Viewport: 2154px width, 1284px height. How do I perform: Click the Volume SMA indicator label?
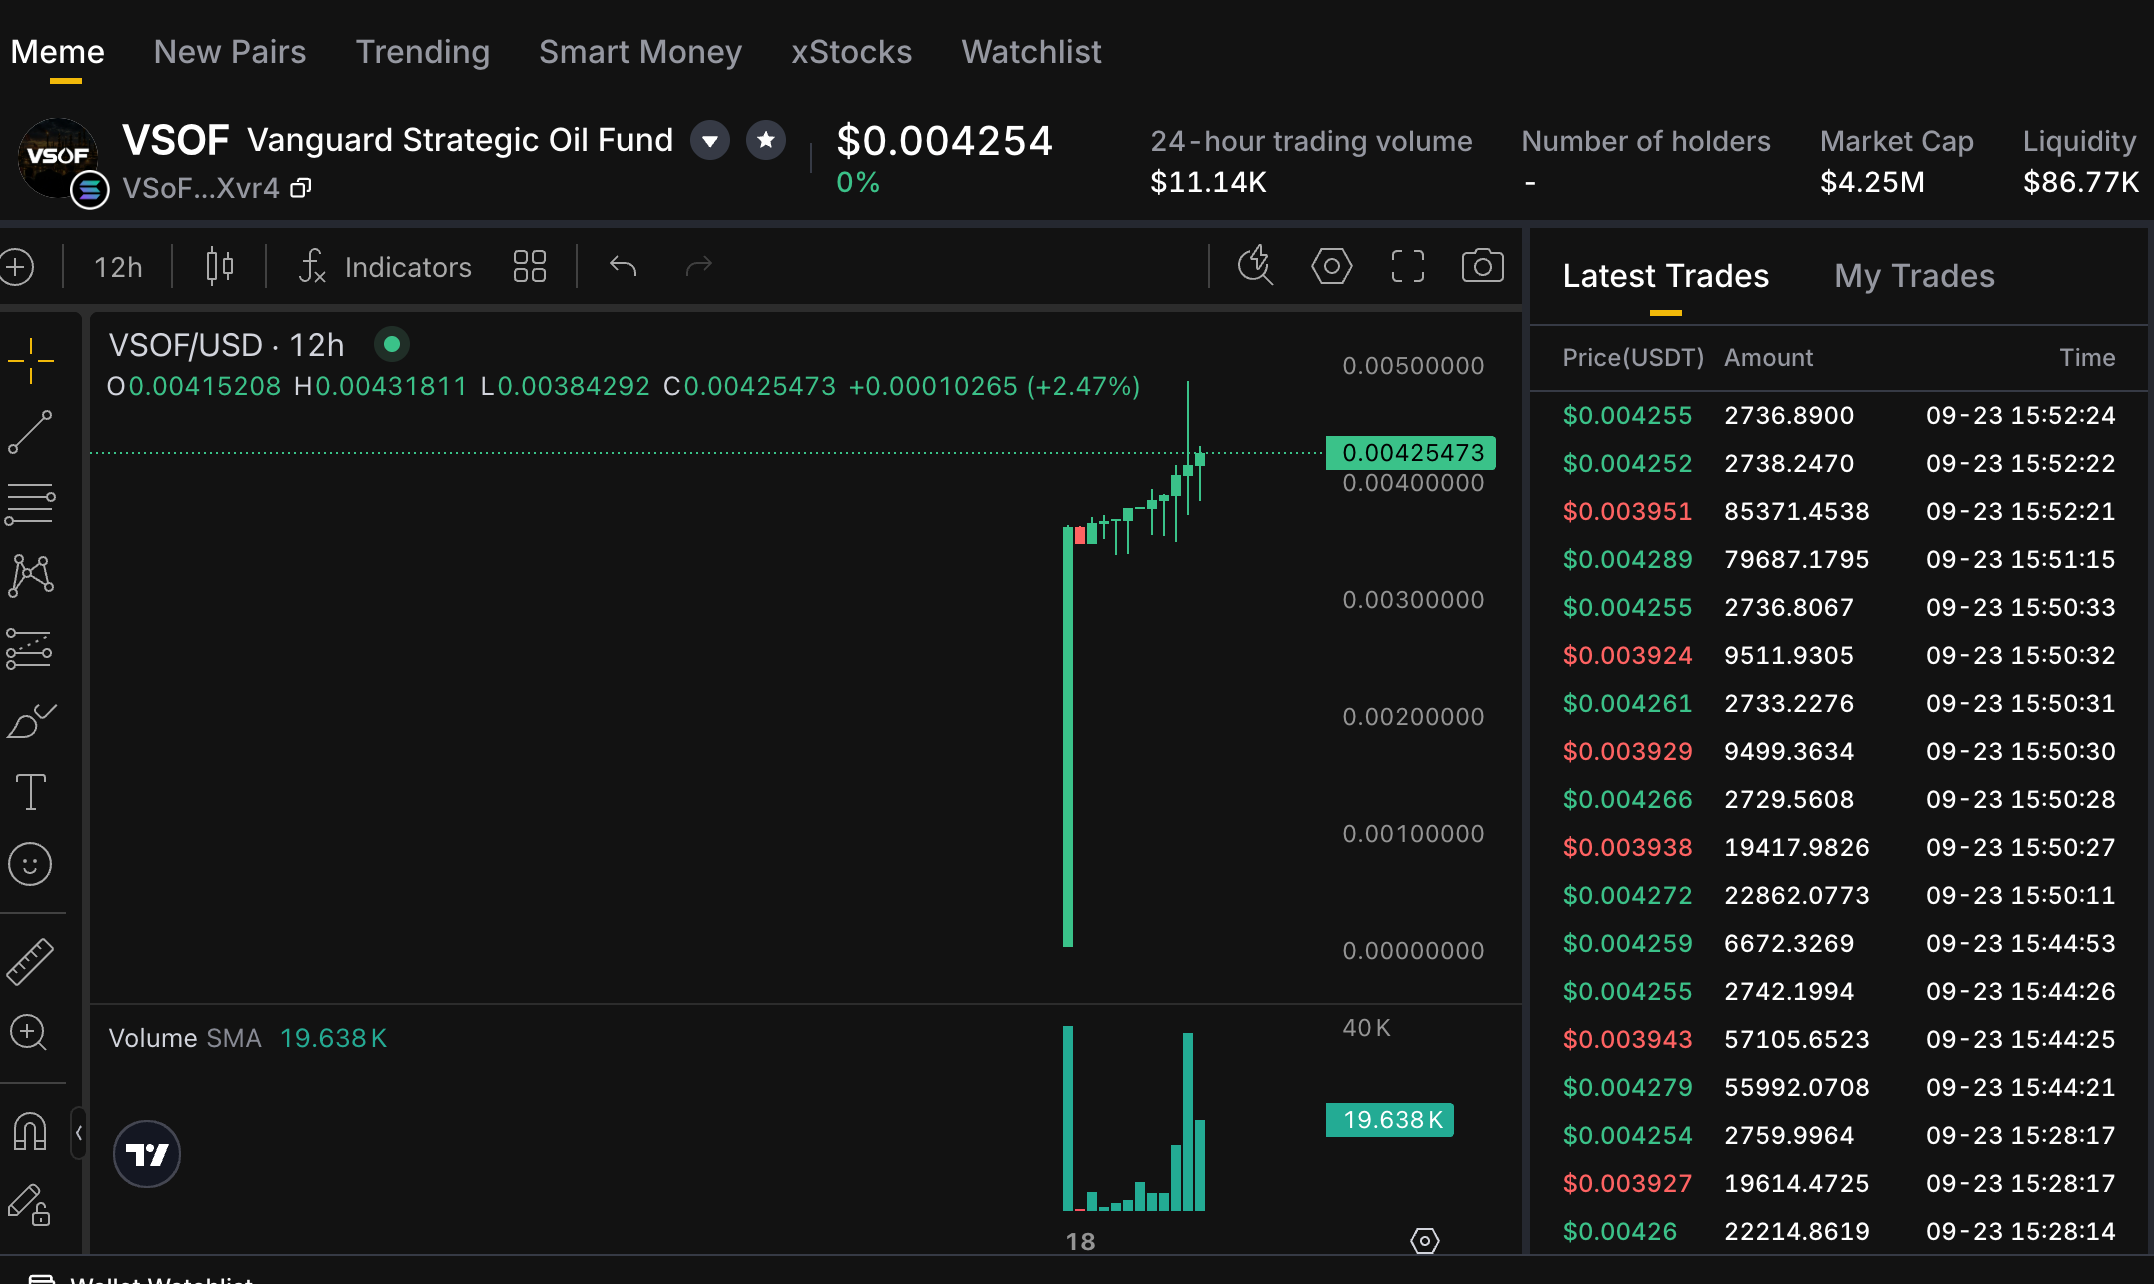point(185,1039)
